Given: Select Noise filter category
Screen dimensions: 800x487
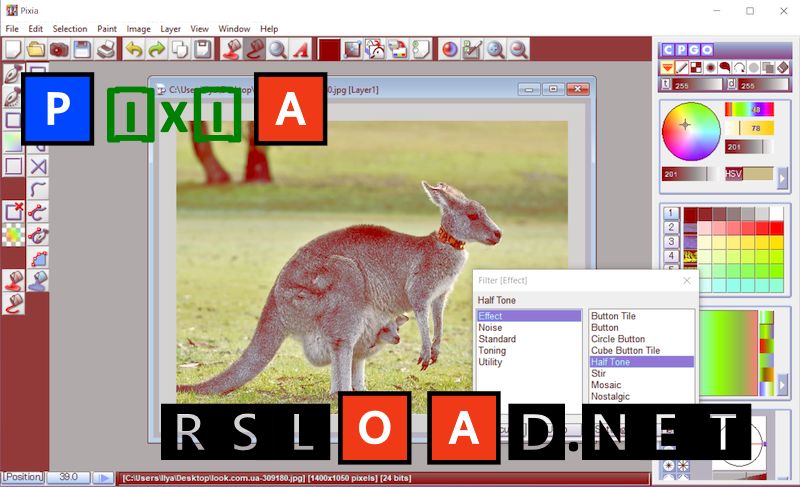Looking at the screenshot, I should [490, 327].
